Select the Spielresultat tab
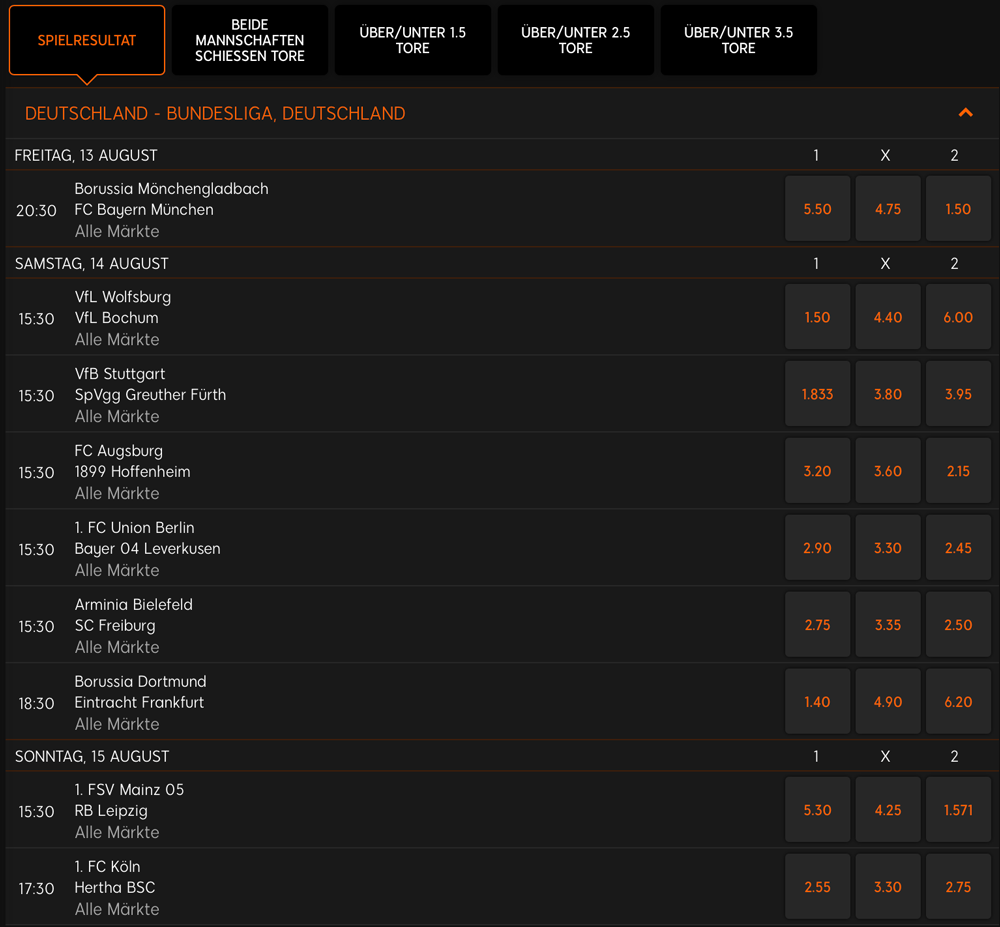The image size is (1000, 927). pos(87,40)
